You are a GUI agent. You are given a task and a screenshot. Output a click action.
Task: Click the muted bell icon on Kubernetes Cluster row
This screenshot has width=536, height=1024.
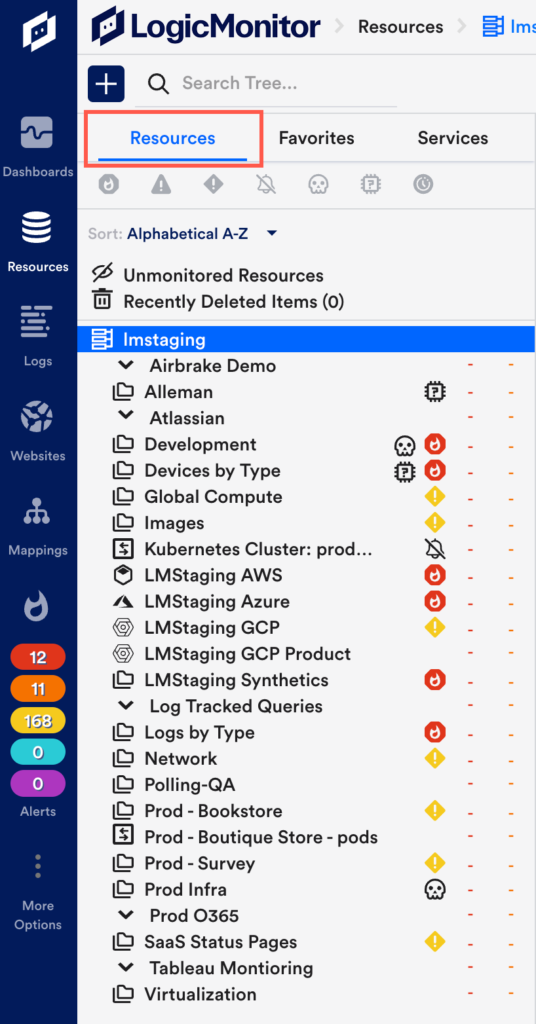coord(434,550)
